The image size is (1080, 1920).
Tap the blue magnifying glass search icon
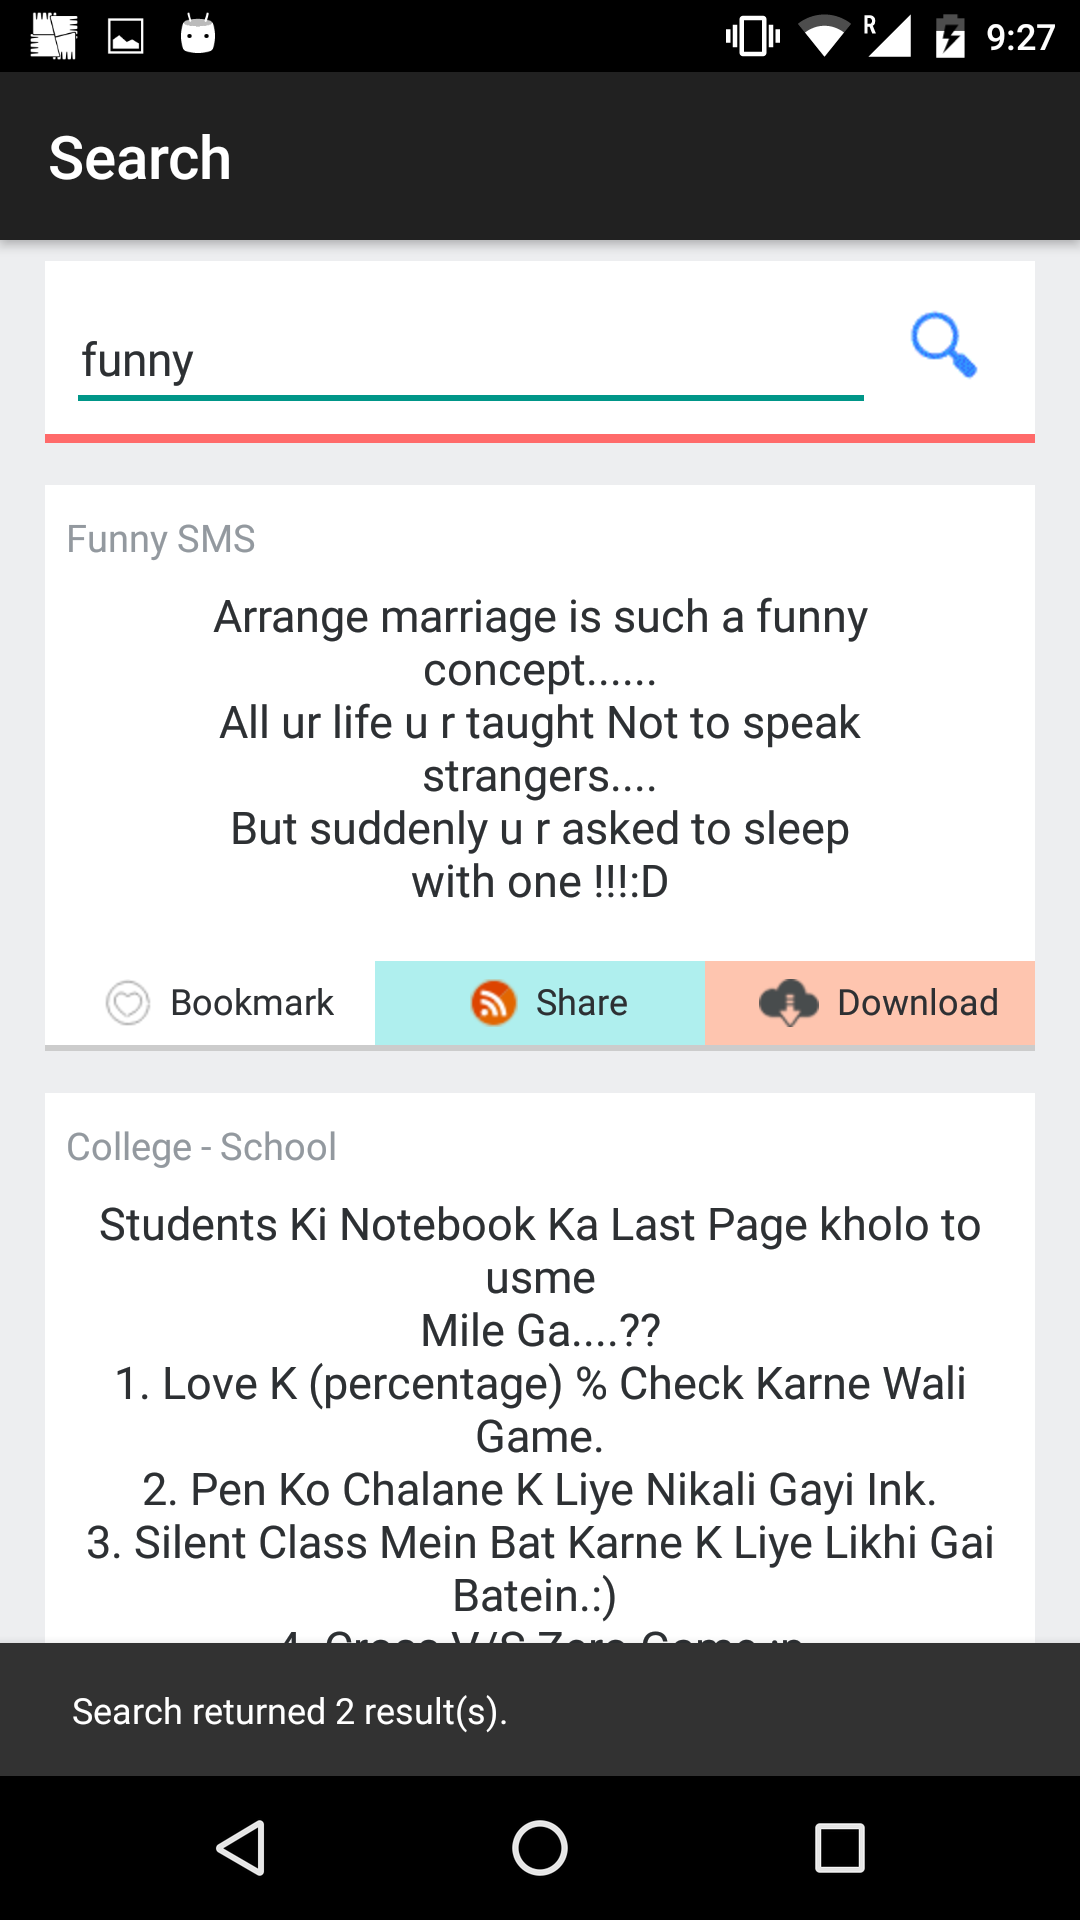(943, 346)
